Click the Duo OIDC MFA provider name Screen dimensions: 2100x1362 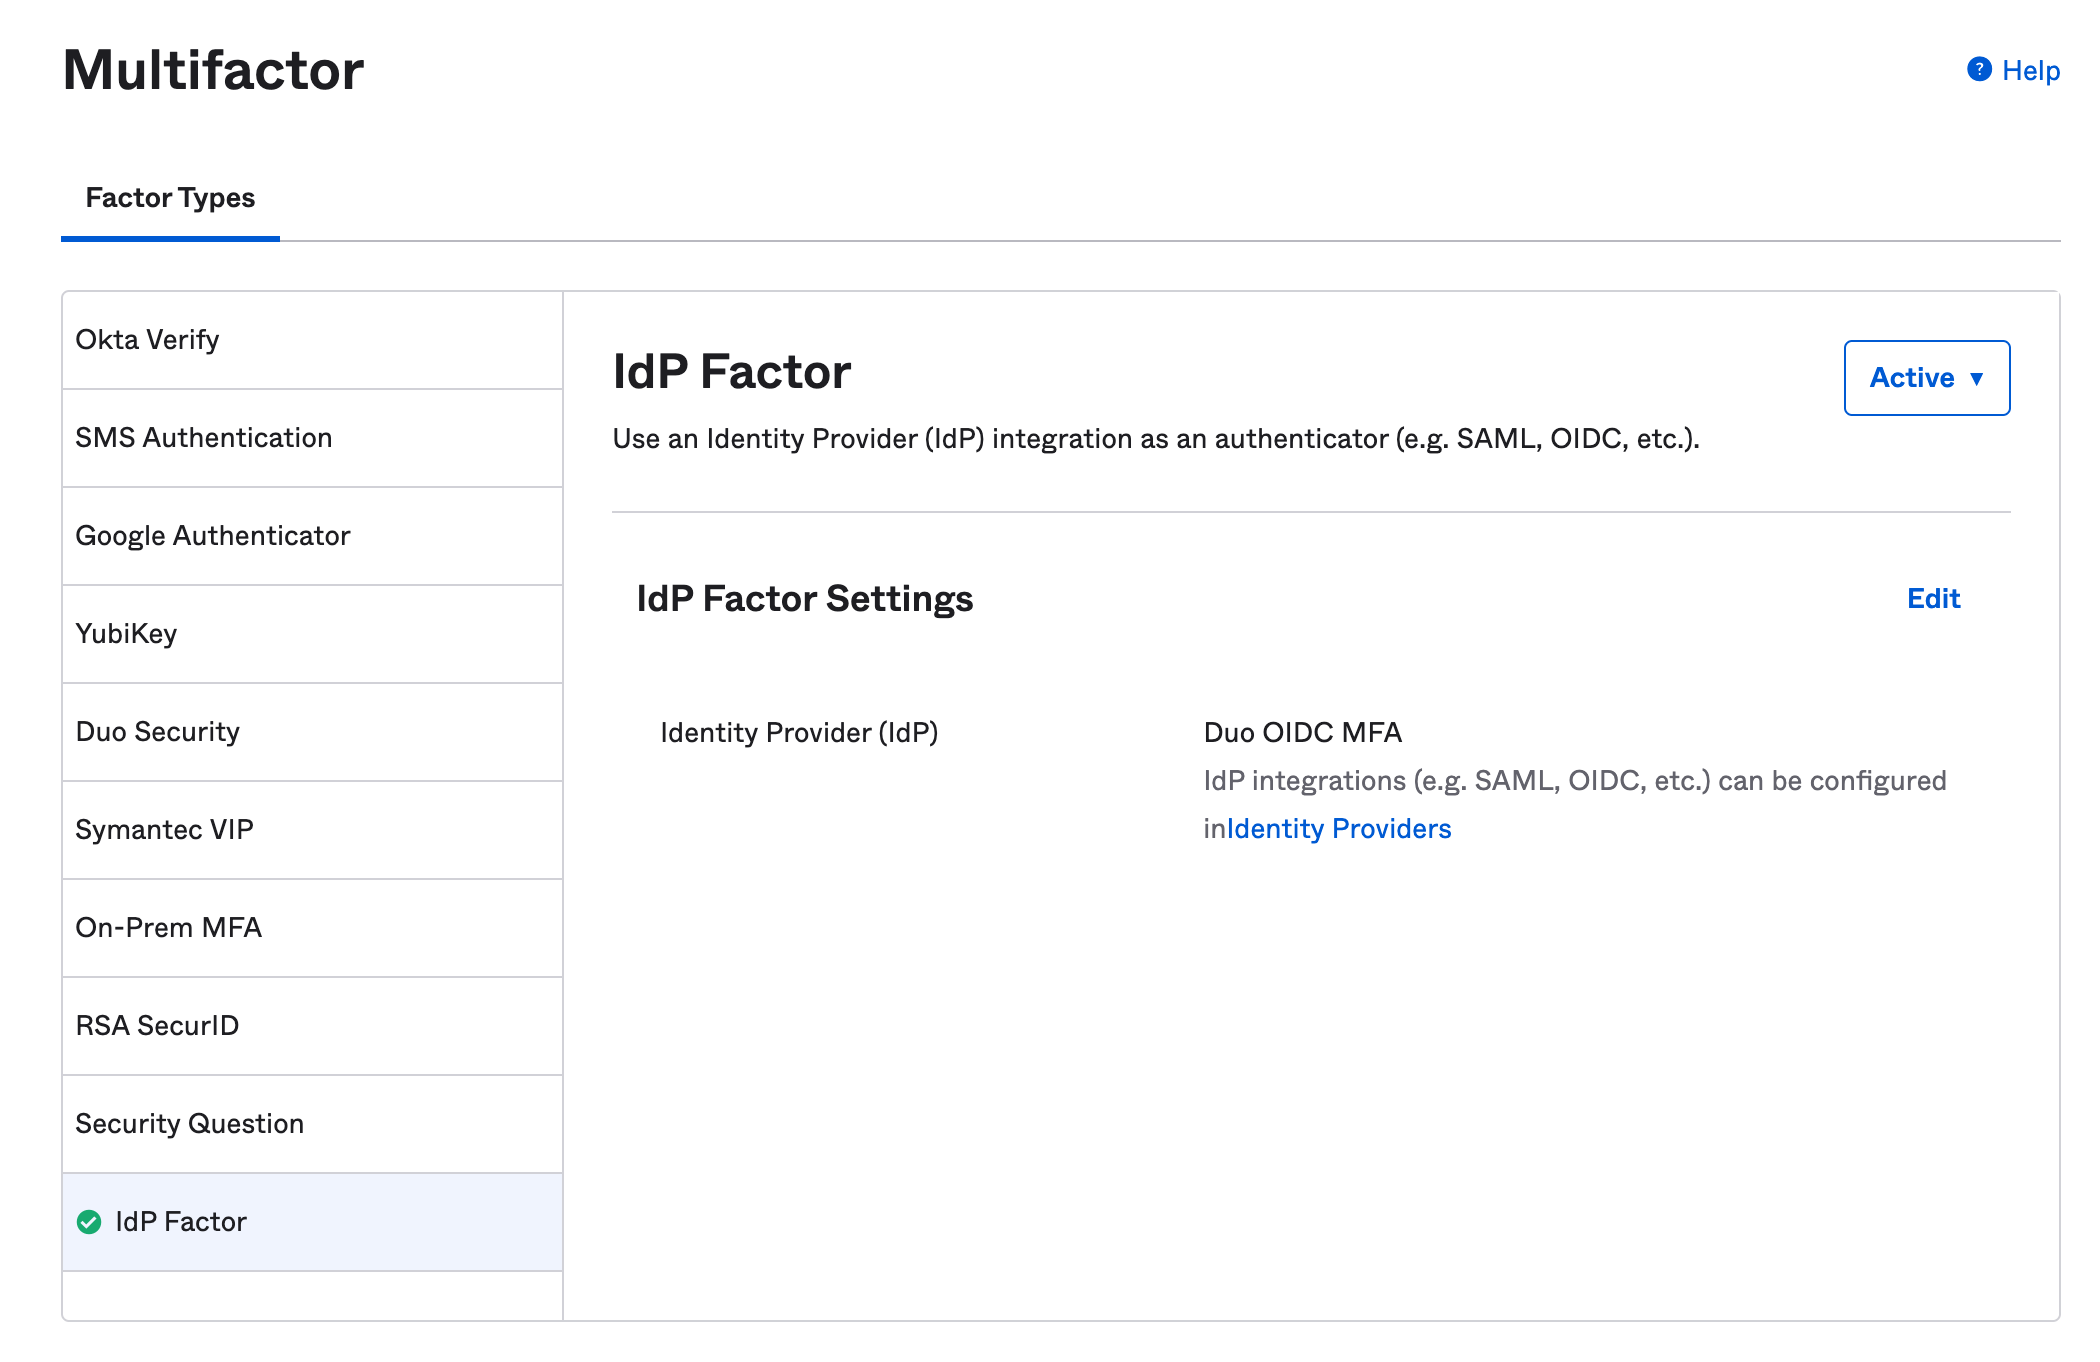[x=1302, y=732]
